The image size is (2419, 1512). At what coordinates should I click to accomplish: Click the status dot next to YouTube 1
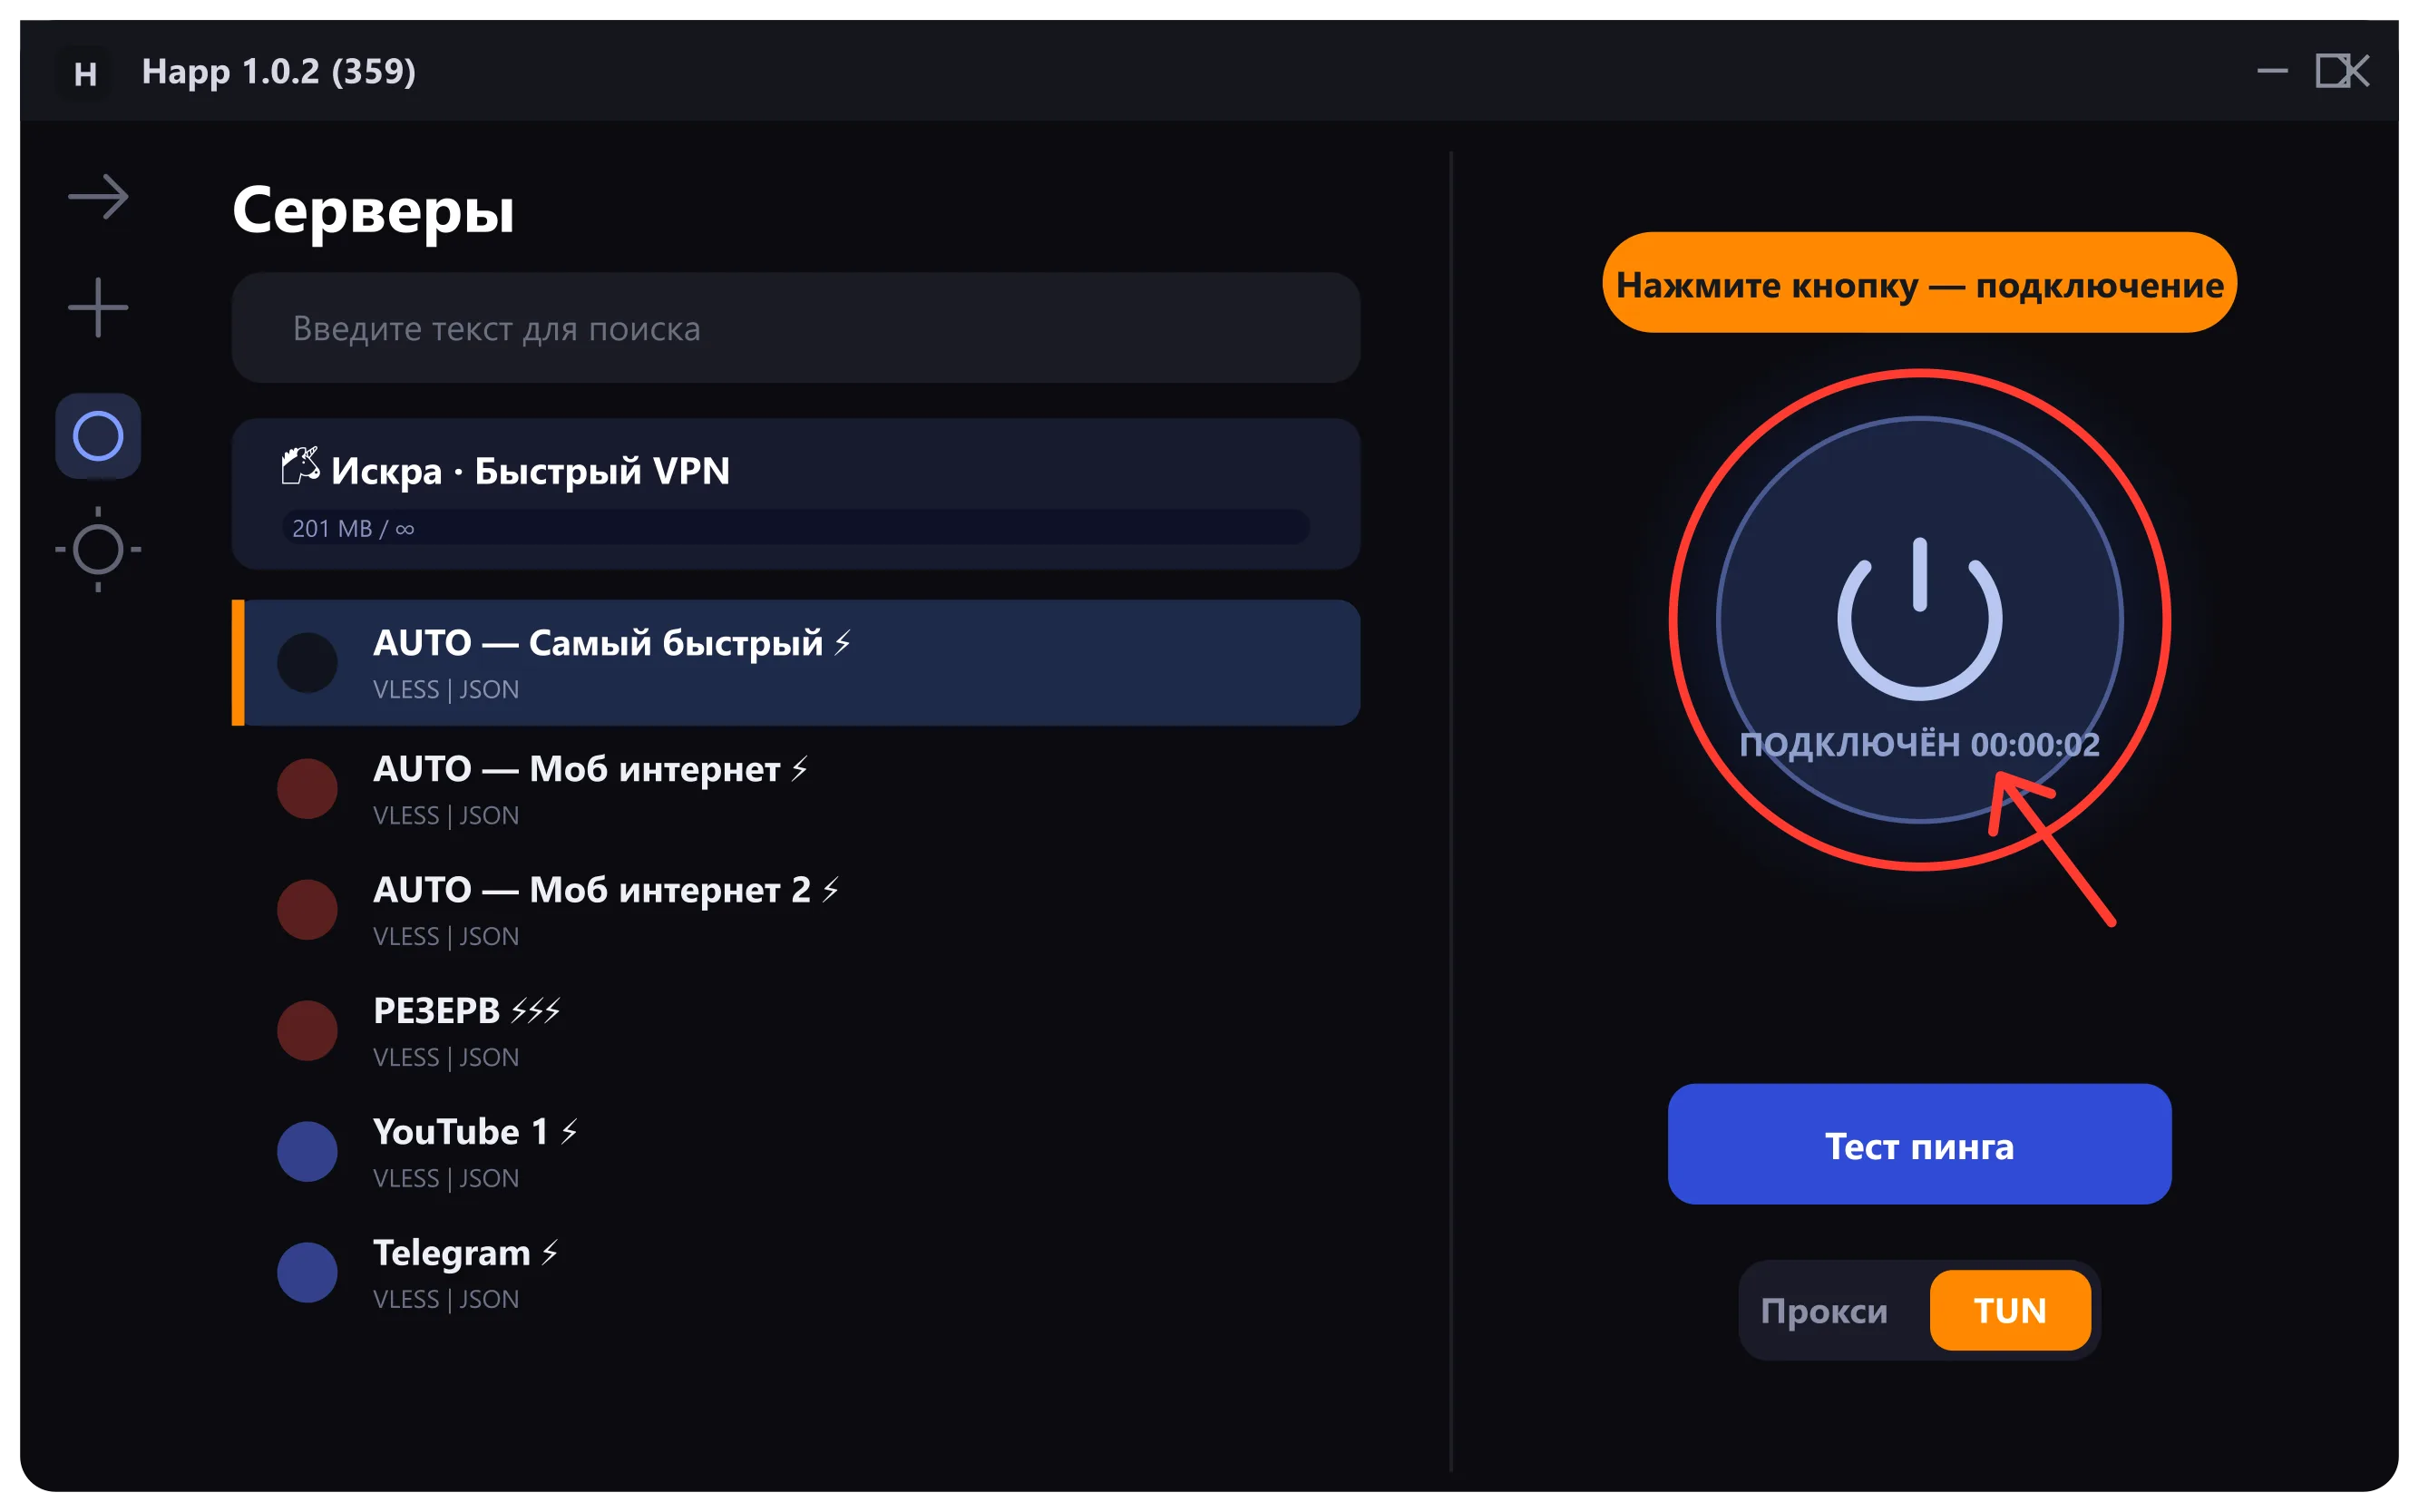click(x=307, y=1151)
